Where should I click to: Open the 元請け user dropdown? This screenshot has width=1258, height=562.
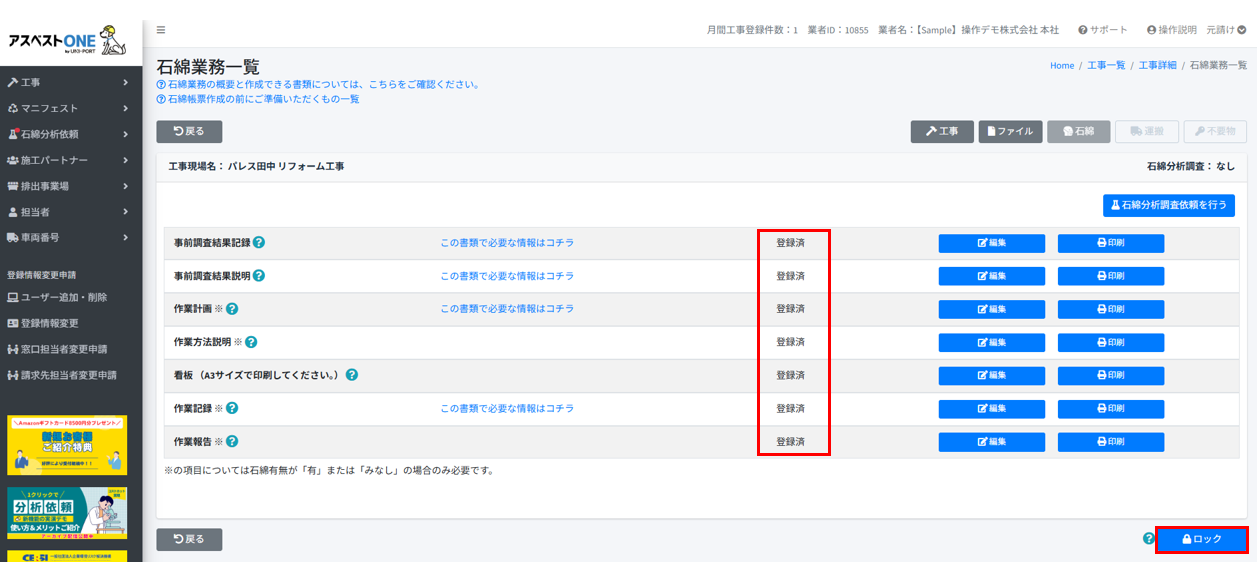(1226, 30)
